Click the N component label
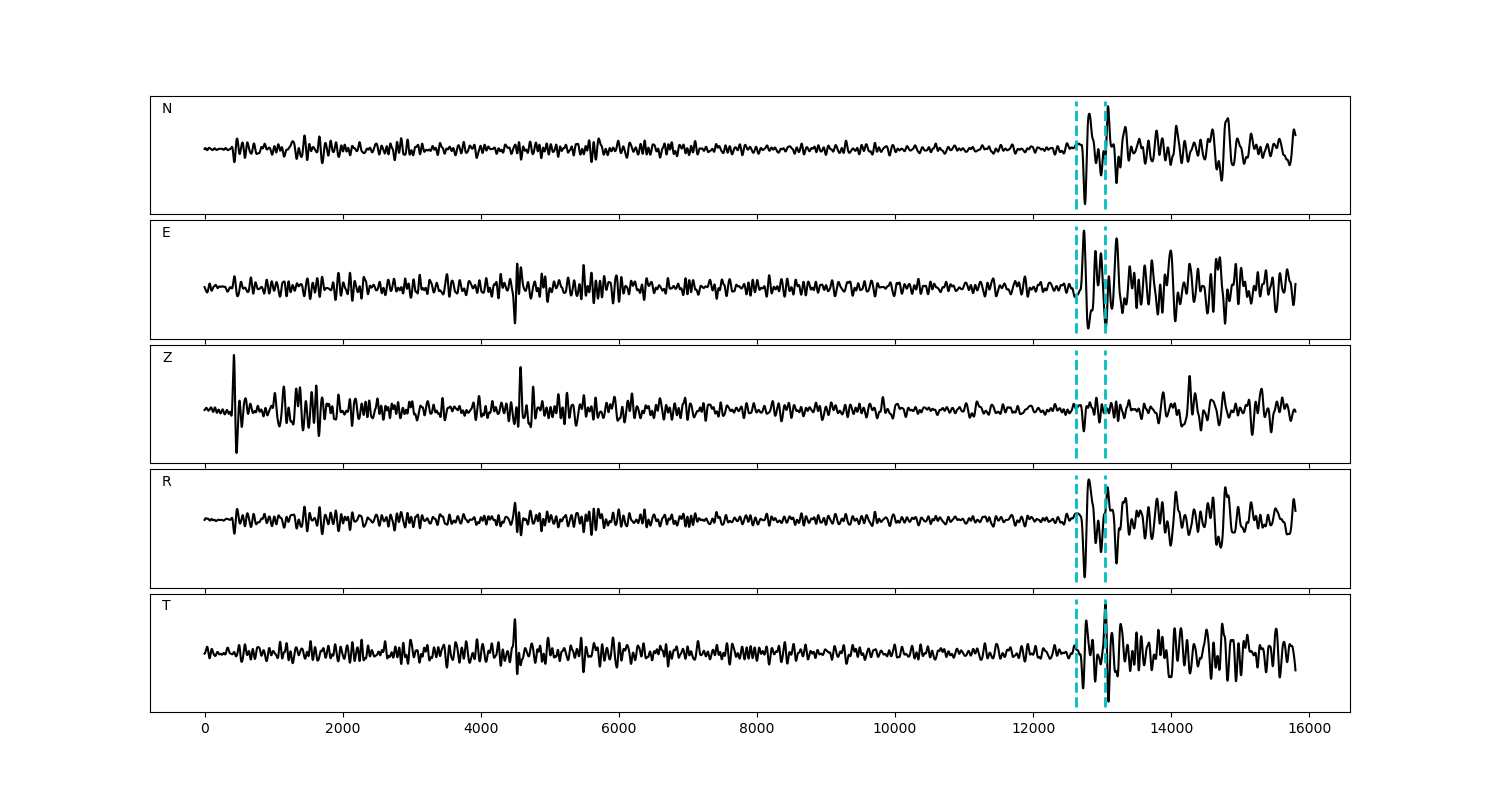1500x800 pixels. 167,109
